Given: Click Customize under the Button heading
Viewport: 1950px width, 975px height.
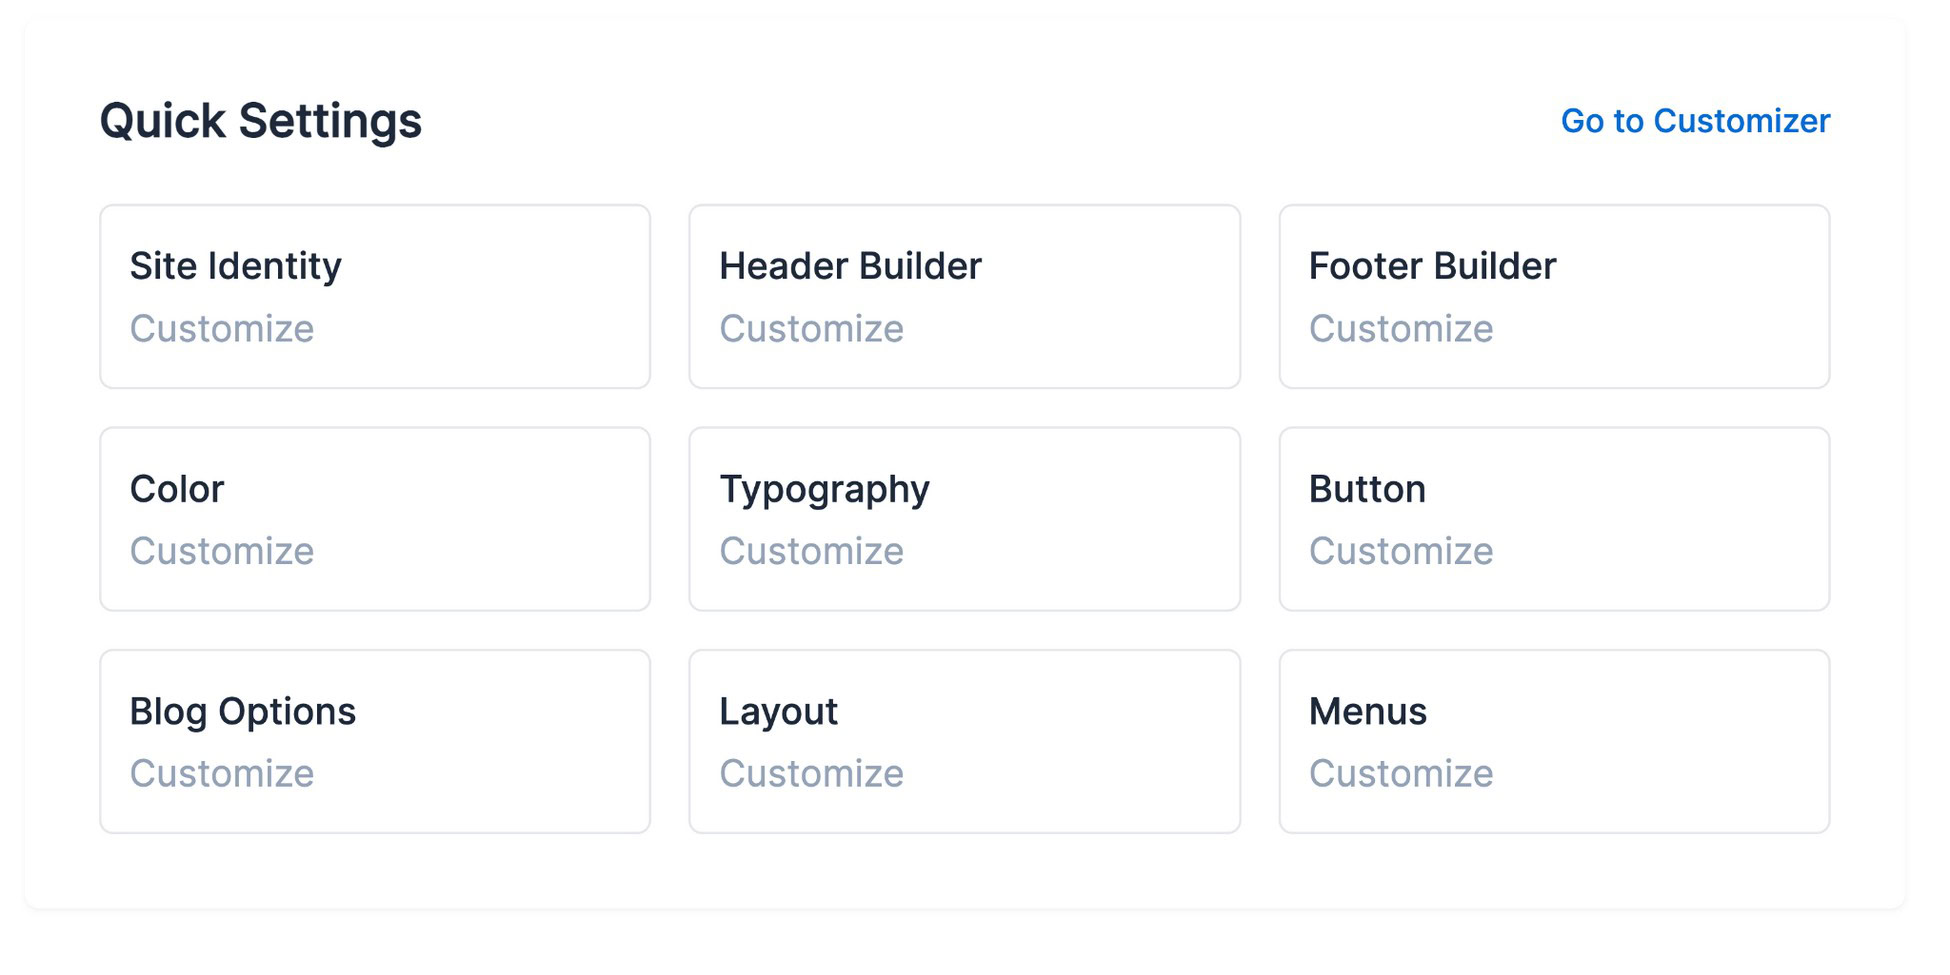Looking at the screenshot, I should tap(1401, 551).
